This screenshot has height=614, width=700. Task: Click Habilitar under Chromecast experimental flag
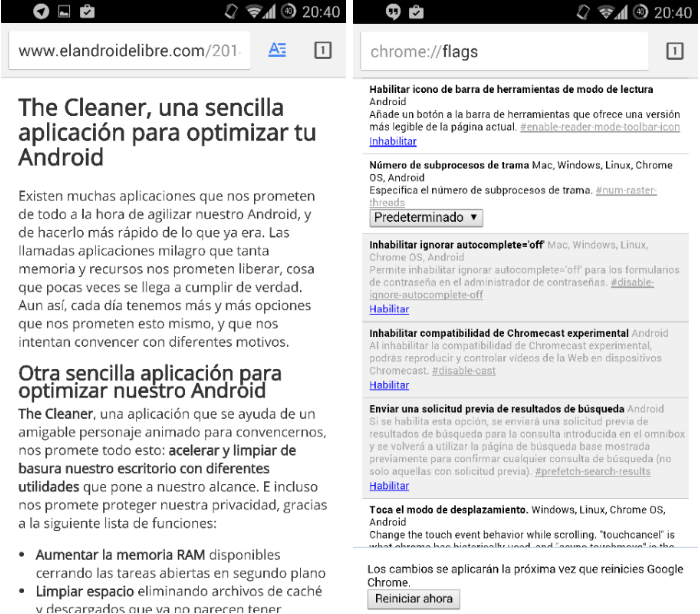pos(389,385)
